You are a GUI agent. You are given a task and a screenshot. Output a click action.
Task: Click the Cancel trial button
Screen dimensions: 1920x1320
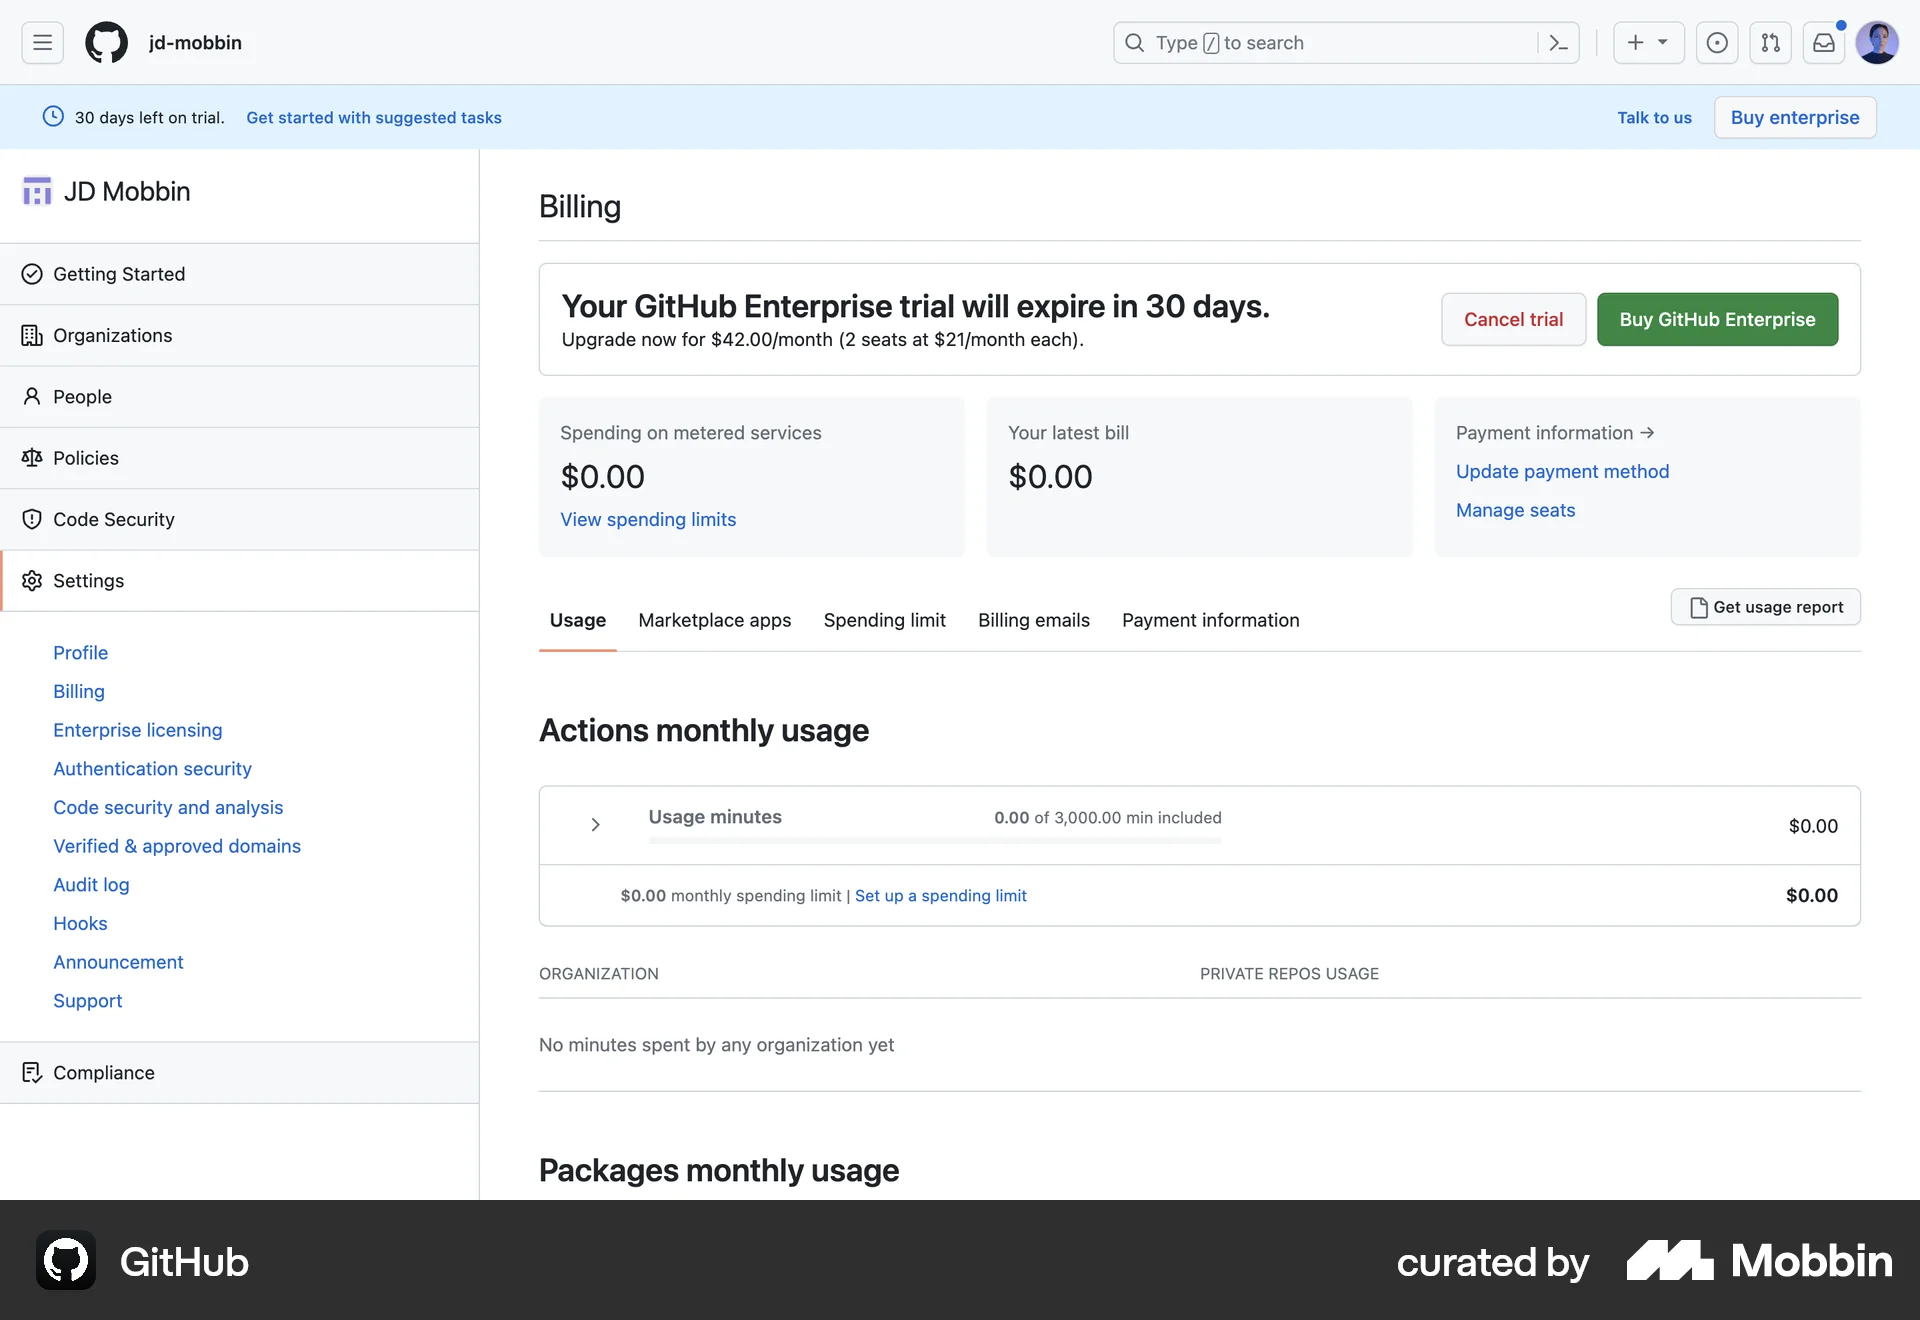pos(1513,319)
